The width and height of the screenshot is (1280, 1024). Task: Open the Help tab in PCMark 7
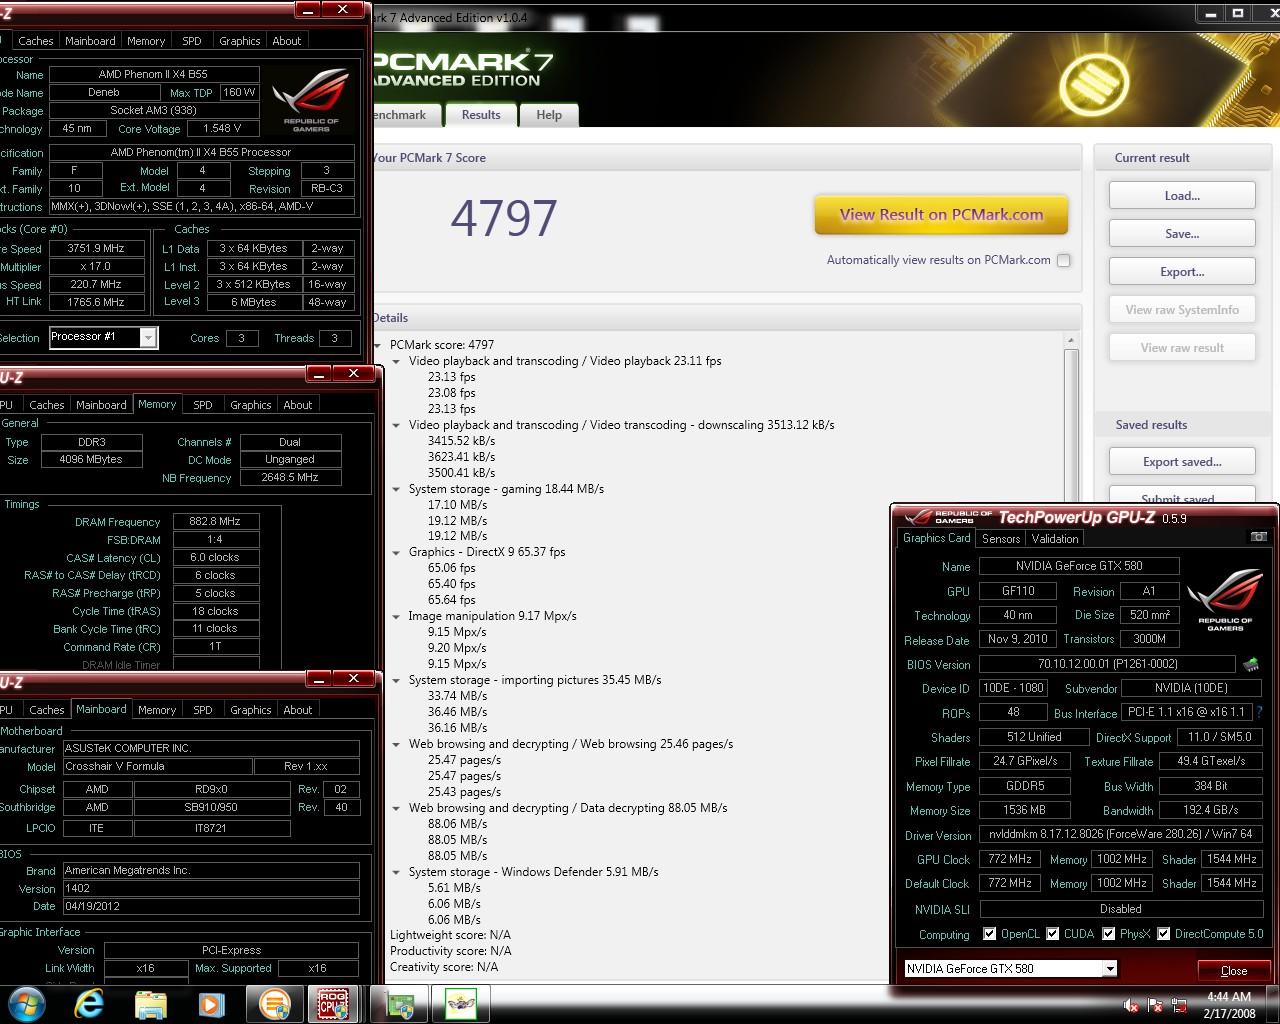point(549,115)
